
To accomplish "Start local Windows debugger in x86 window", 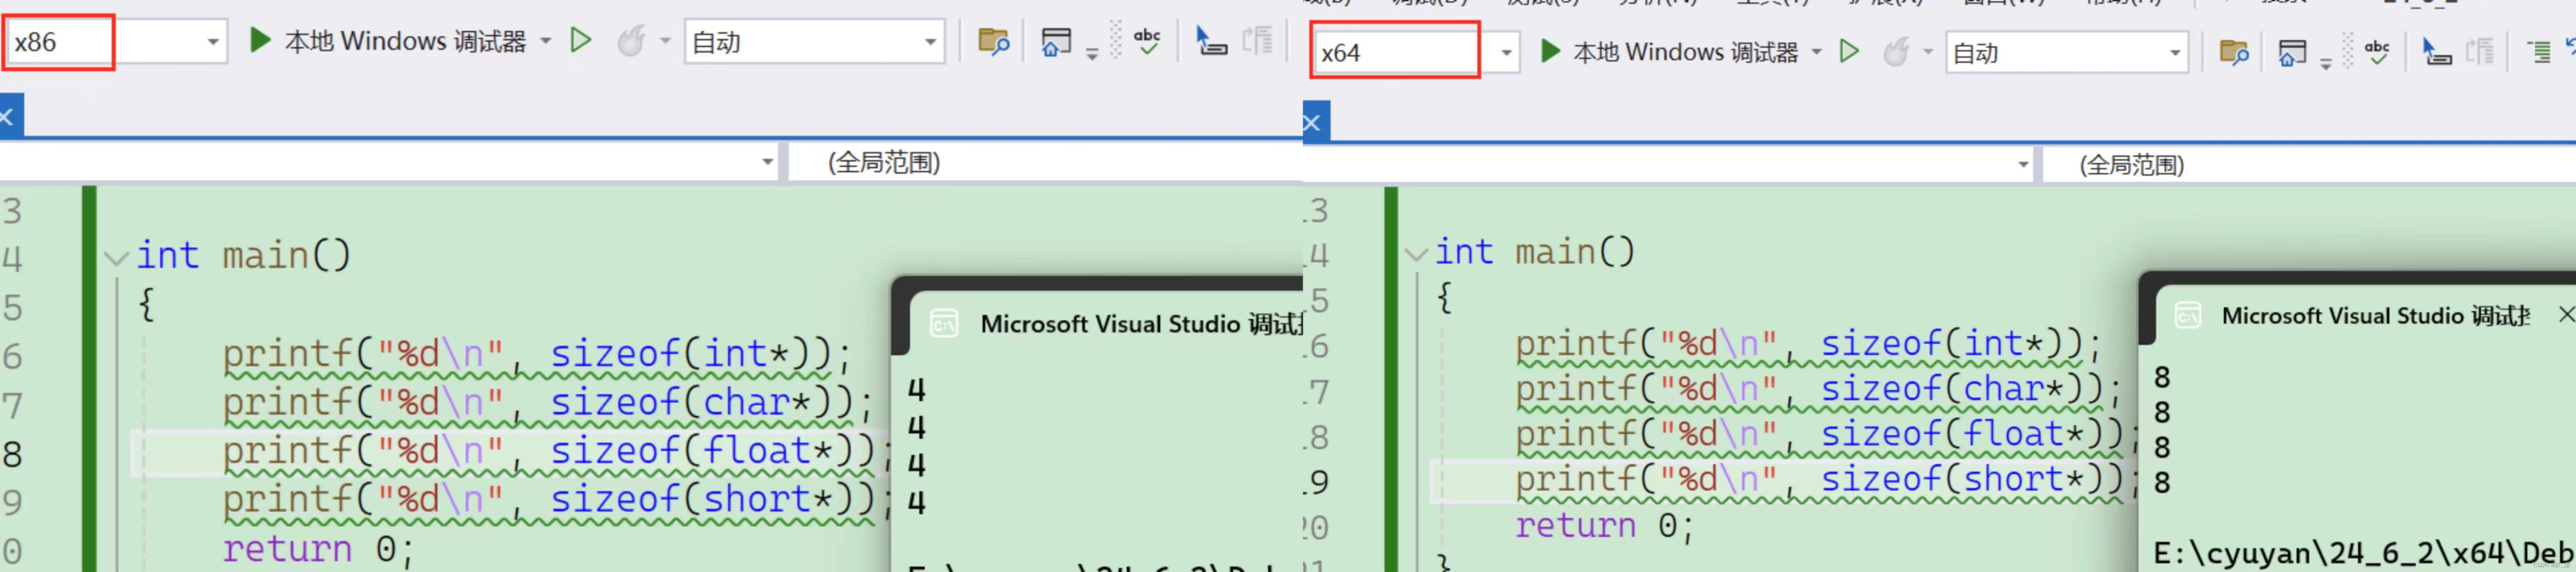I will click(x=388, y=41).
